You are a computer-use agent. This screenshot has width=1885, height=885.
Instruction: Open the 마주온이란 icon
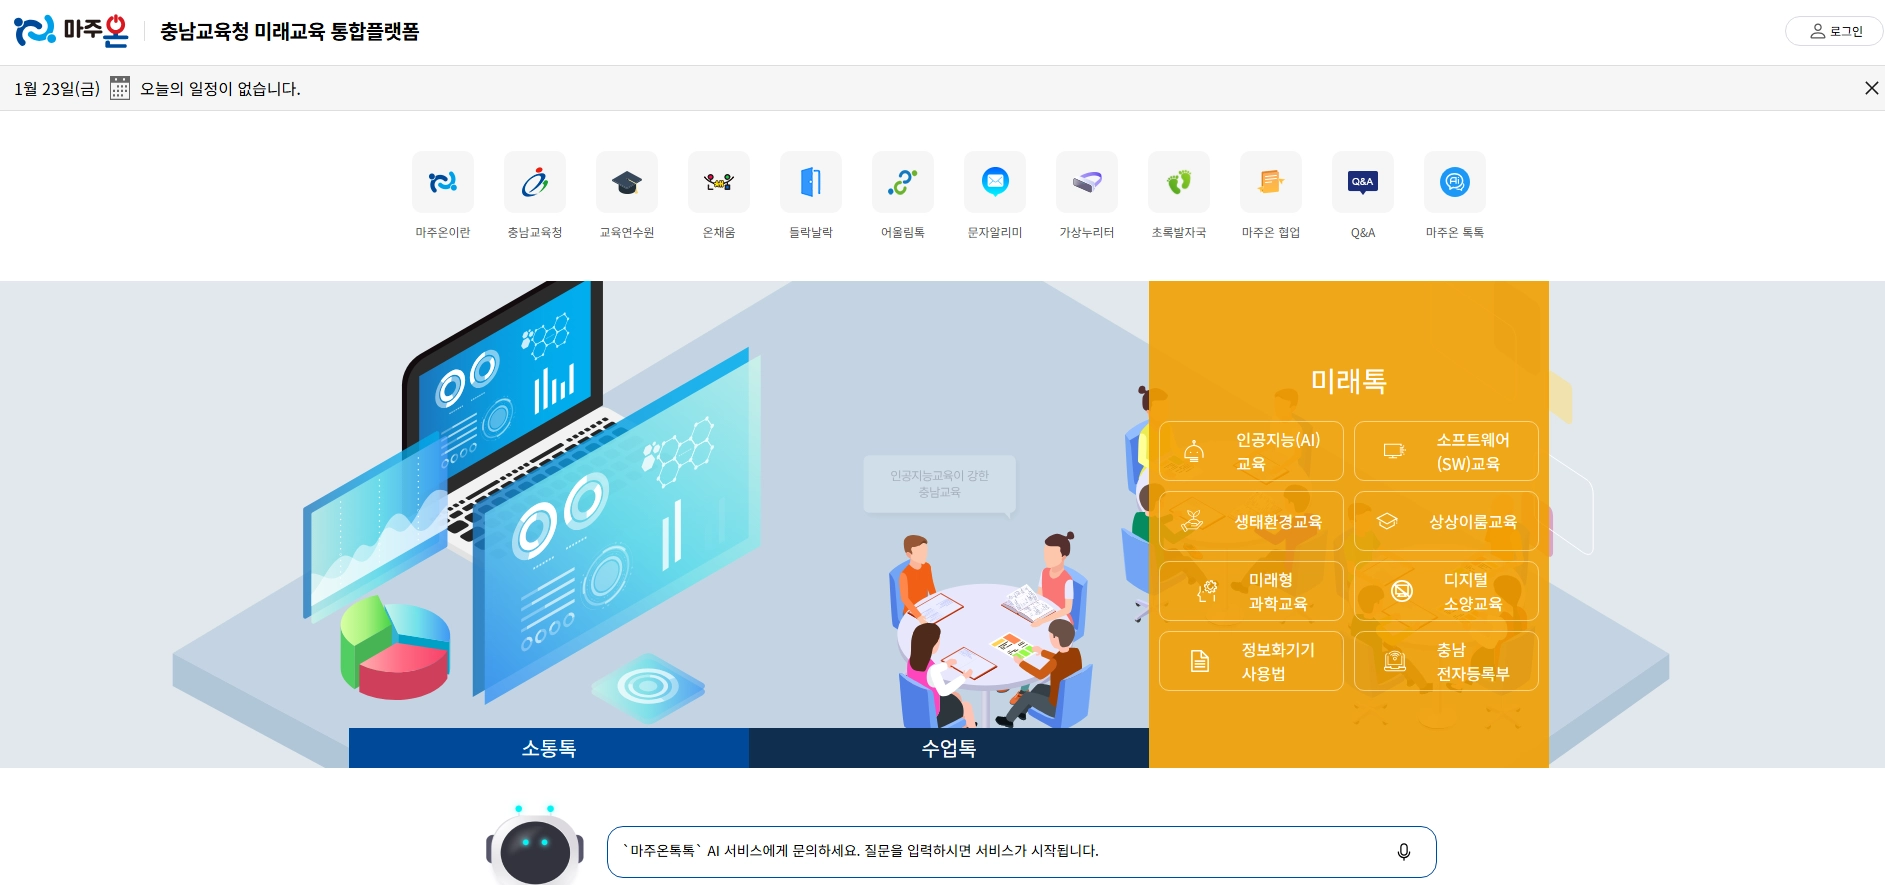(443, 182)
